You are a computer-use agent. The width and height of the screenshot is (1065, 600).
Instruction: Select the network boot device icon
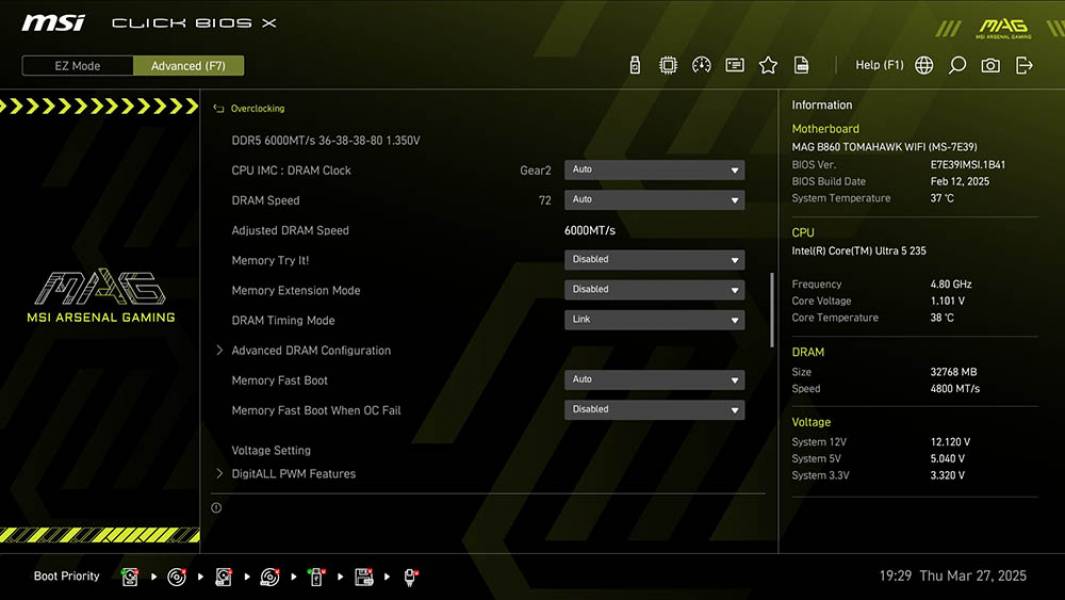point(410,577)
